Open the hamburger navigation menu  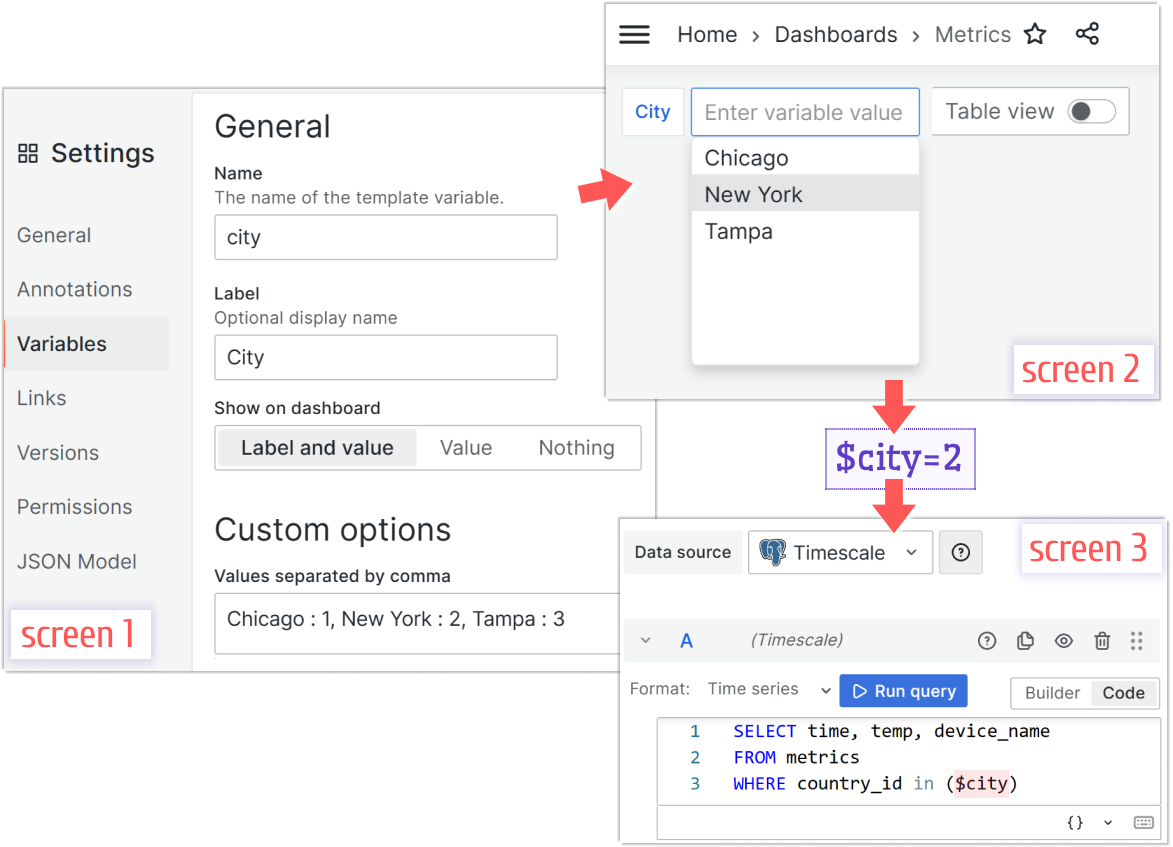click(x=634, y=33)
